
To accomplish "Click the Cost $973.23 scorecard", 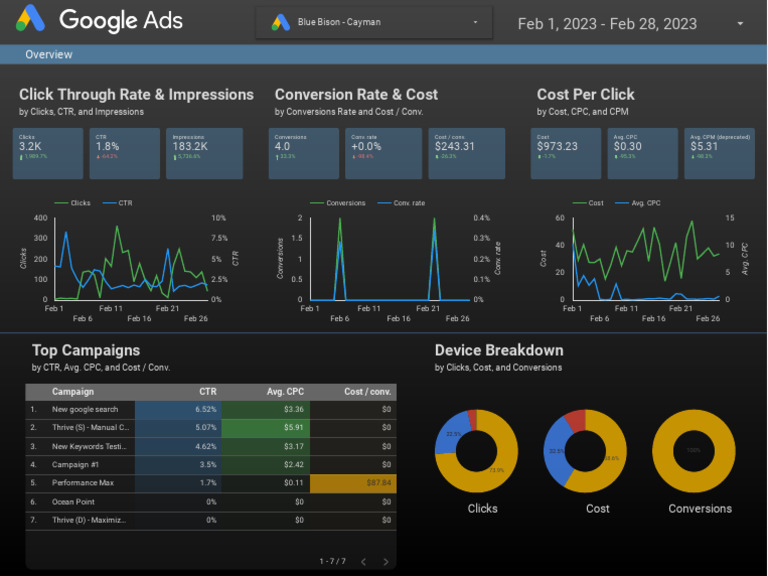I will (x=566, y=153).
